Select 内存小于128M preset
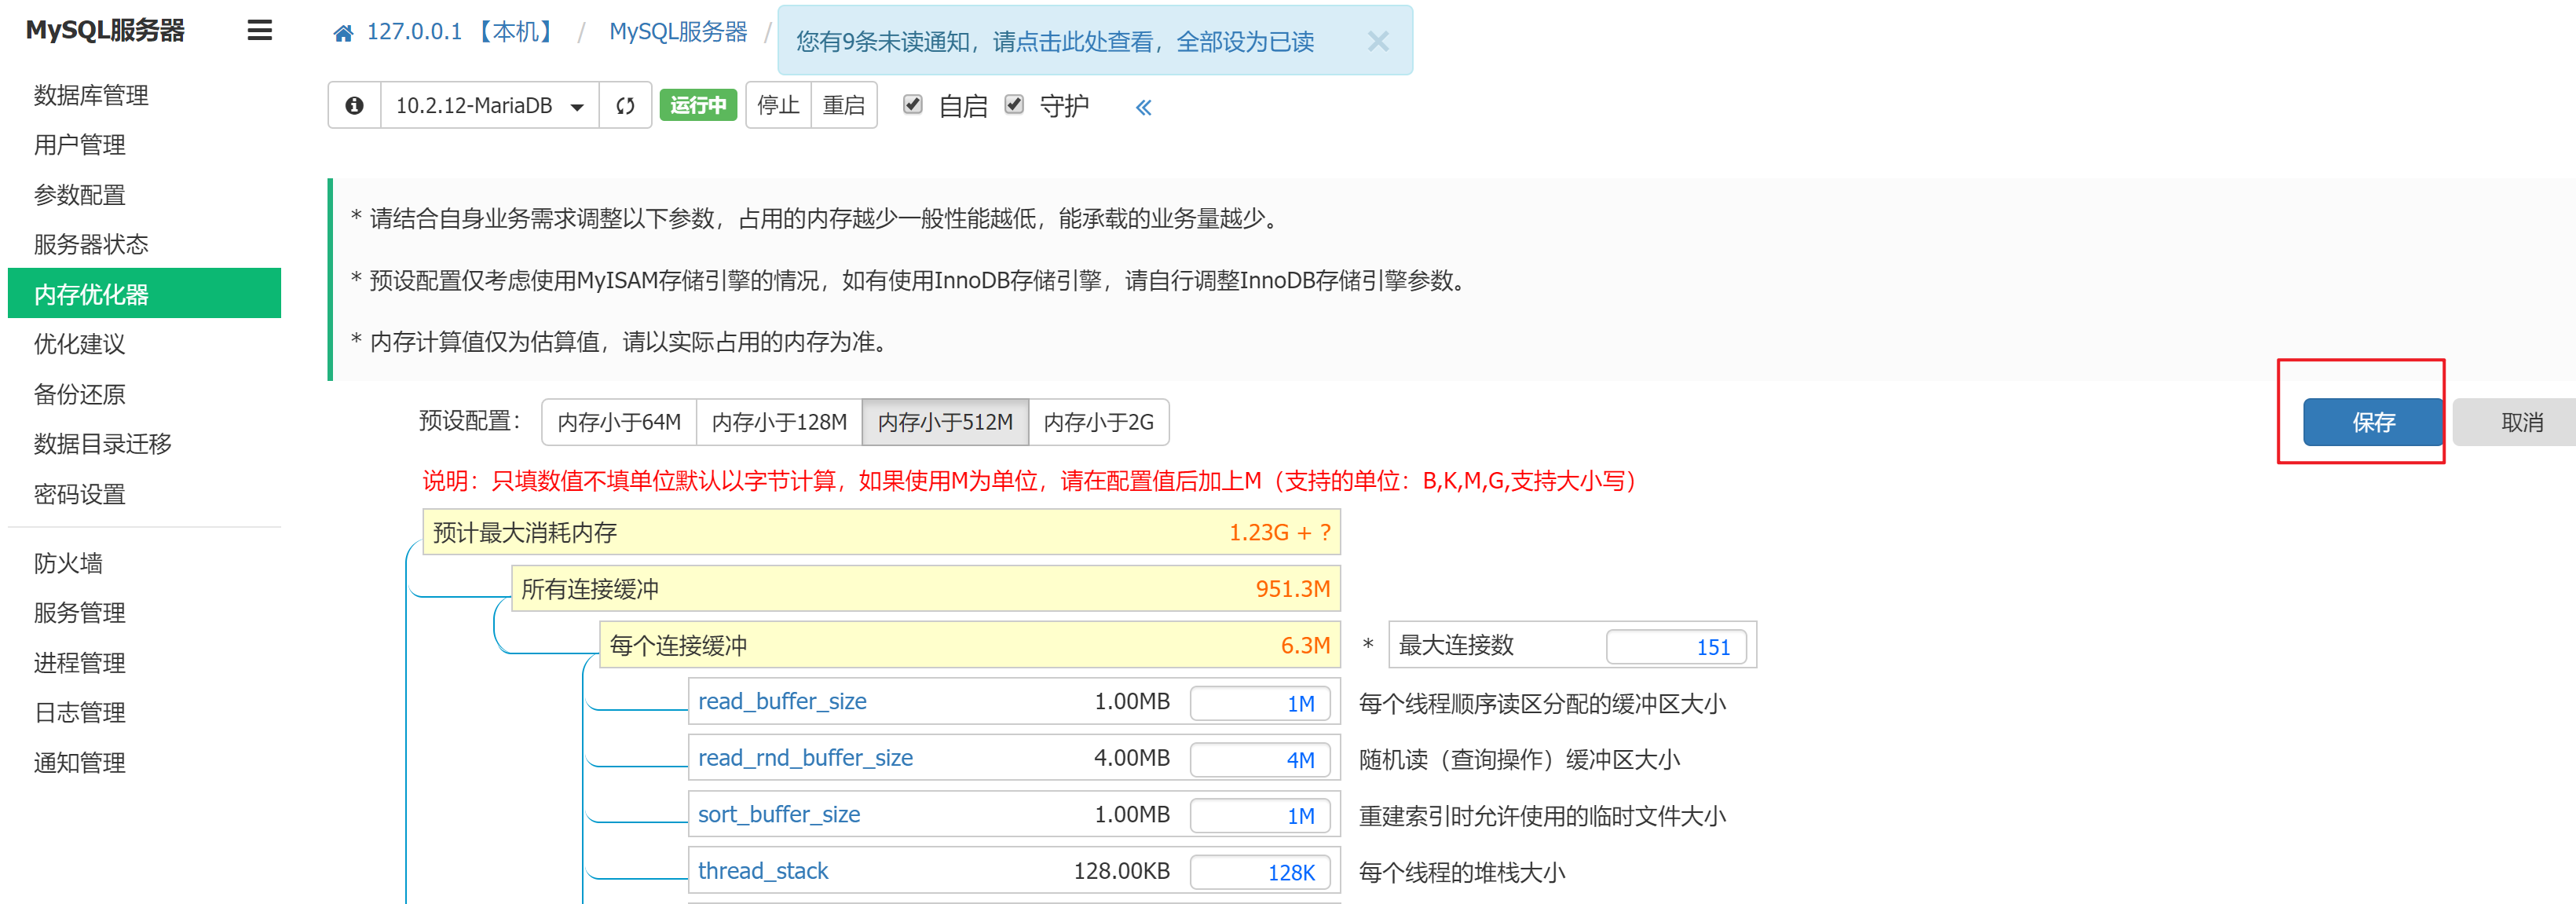This screenshot has height=904, width=2576. [779, 422]
